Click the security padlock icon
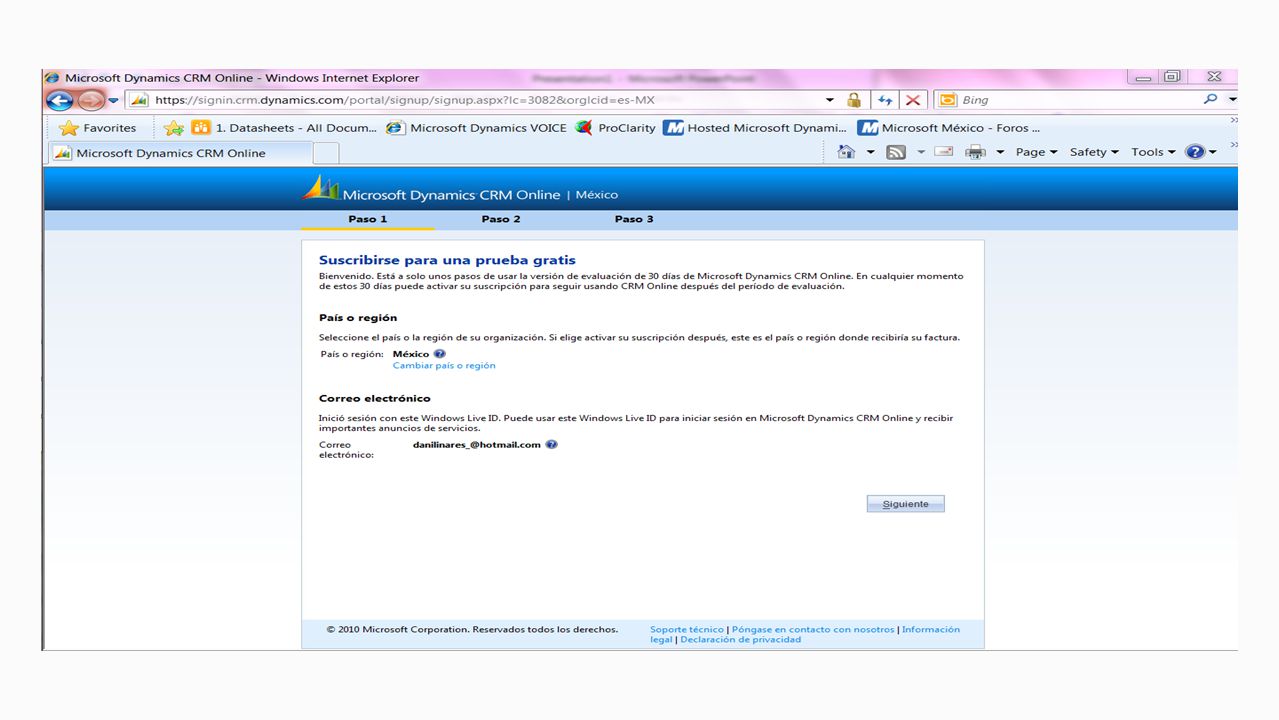The height and width of the screenshot is (720, 1279). coord(854,100)
